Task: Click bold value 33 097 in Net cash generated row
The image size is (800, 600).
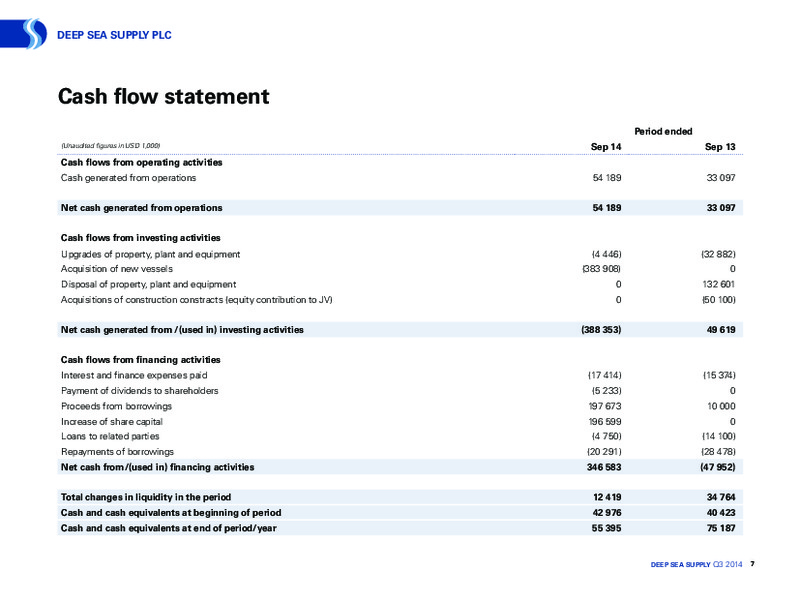Action: [721, 208]
